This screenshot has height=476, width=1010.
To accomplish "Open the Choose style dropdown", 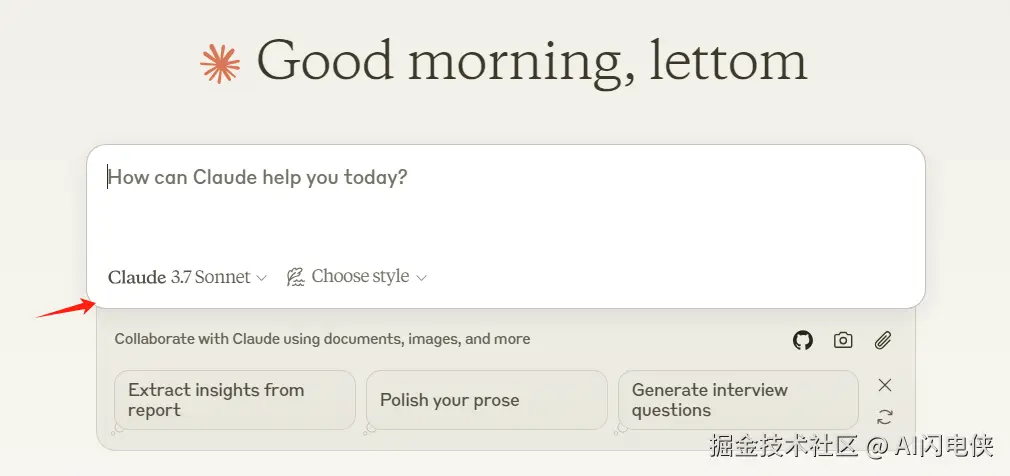I will [x=358, y=277].
